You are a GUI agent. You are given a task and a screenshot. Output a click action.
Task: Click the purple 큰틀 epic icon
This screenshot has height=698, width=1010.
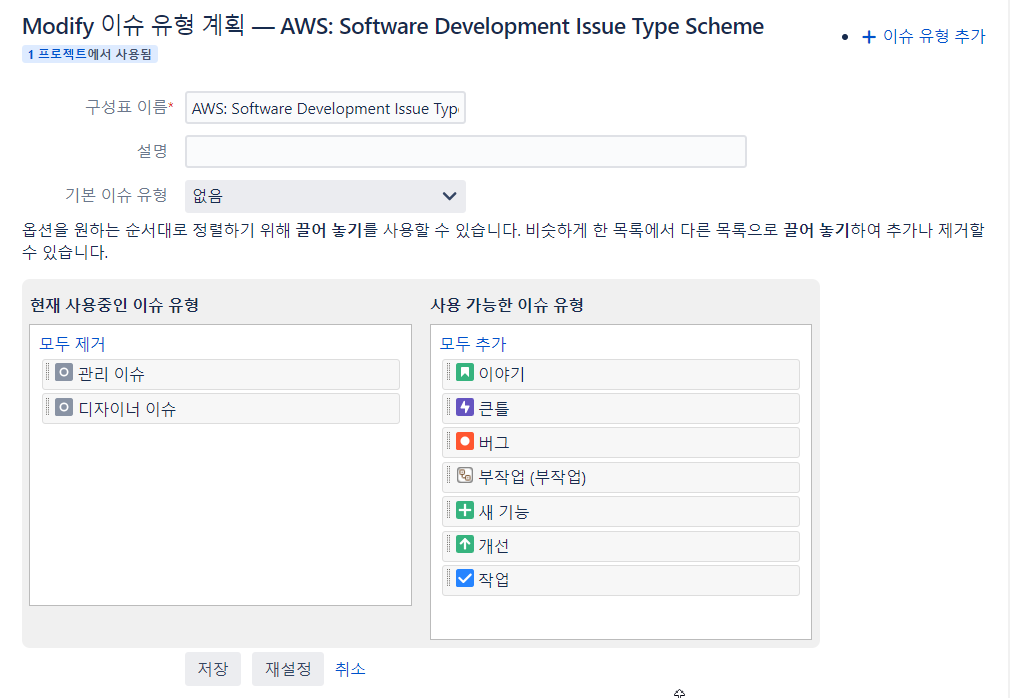pyautogui.click(x=464, y=407)
